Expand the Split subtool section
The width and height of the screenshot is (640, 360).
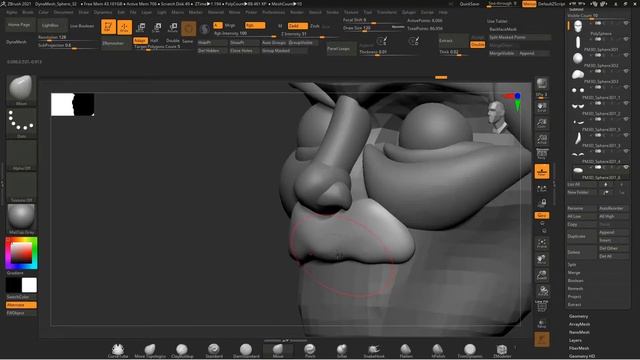click(x=572, y=265)
